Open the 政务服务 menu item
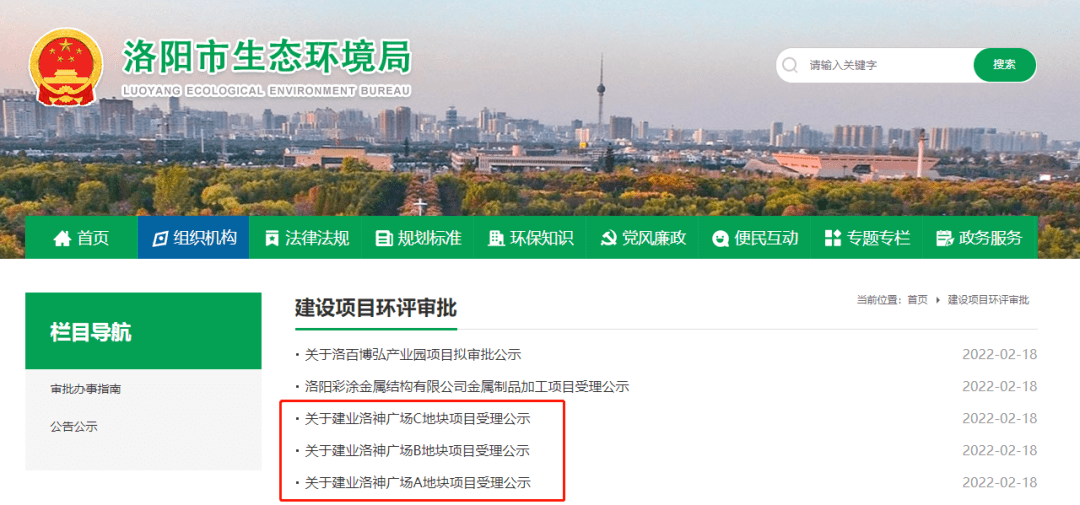 [981, 238]
